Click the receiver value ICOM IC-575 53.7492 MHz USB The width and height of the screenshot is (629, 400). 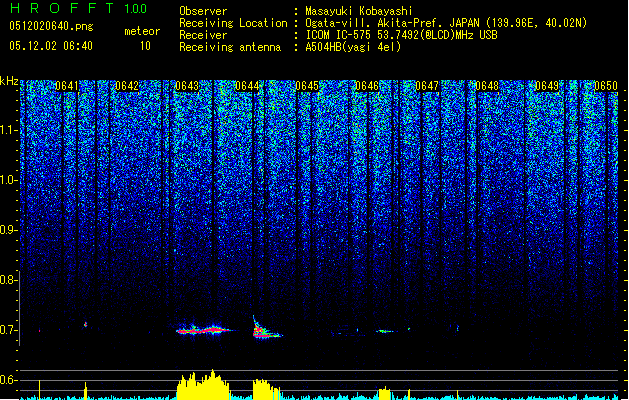point(402,35)
